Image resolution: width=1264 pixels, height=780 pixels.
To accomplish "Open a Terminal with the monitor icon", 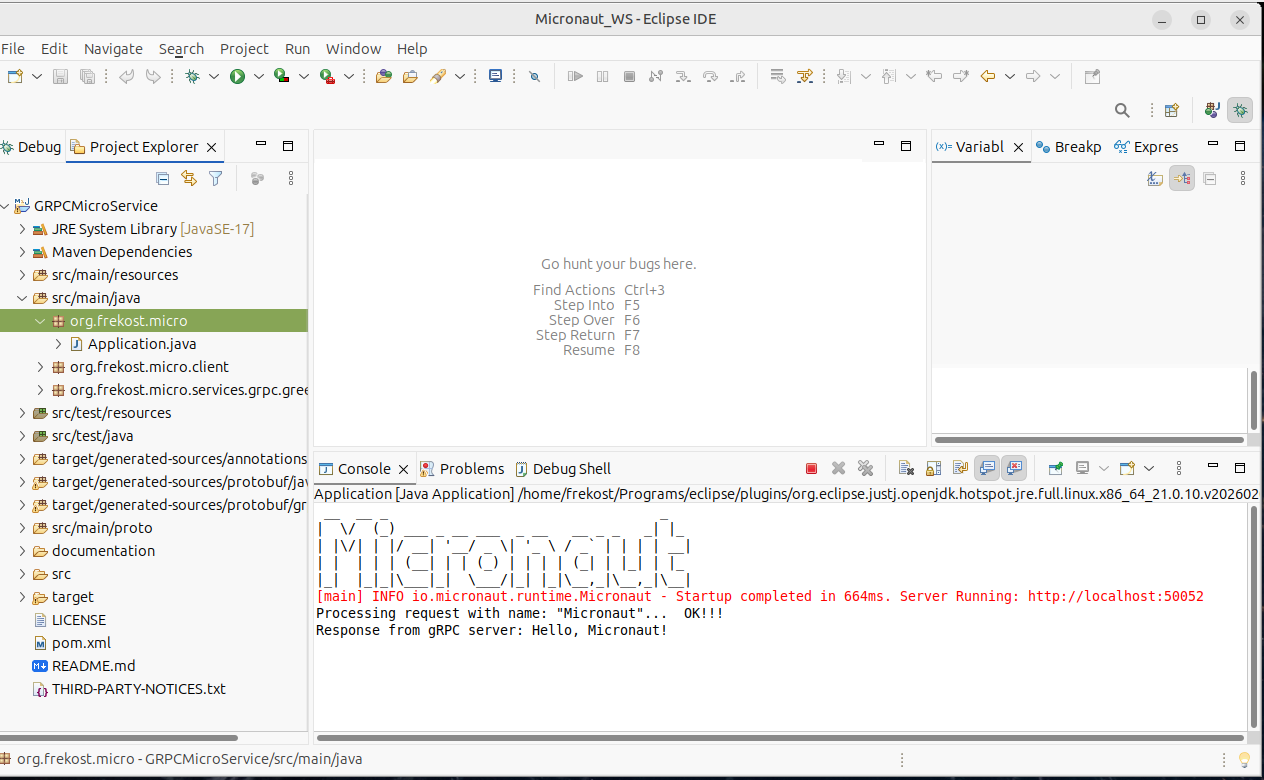I will 495,76.
